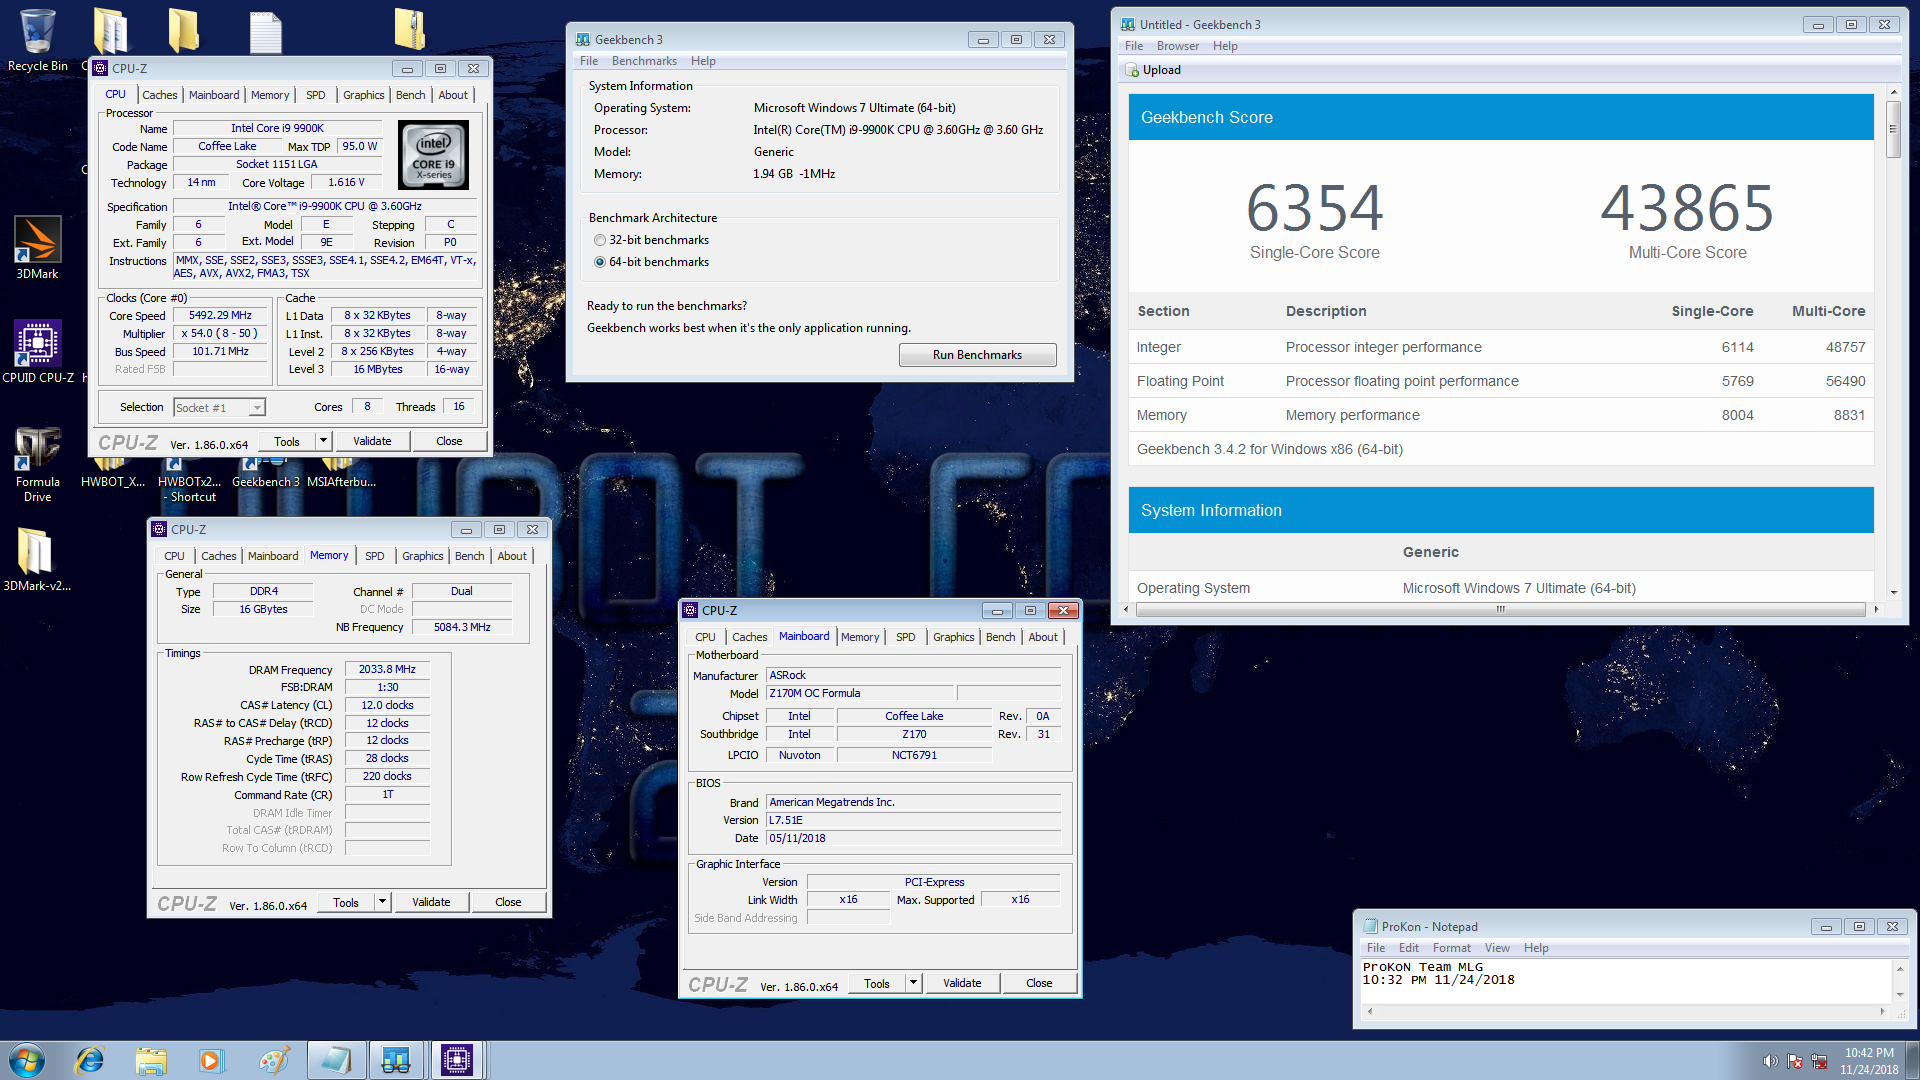Click the ProKon Notepad title bar icon
Screen dimensions: 1920x1080
(1370, 927)
